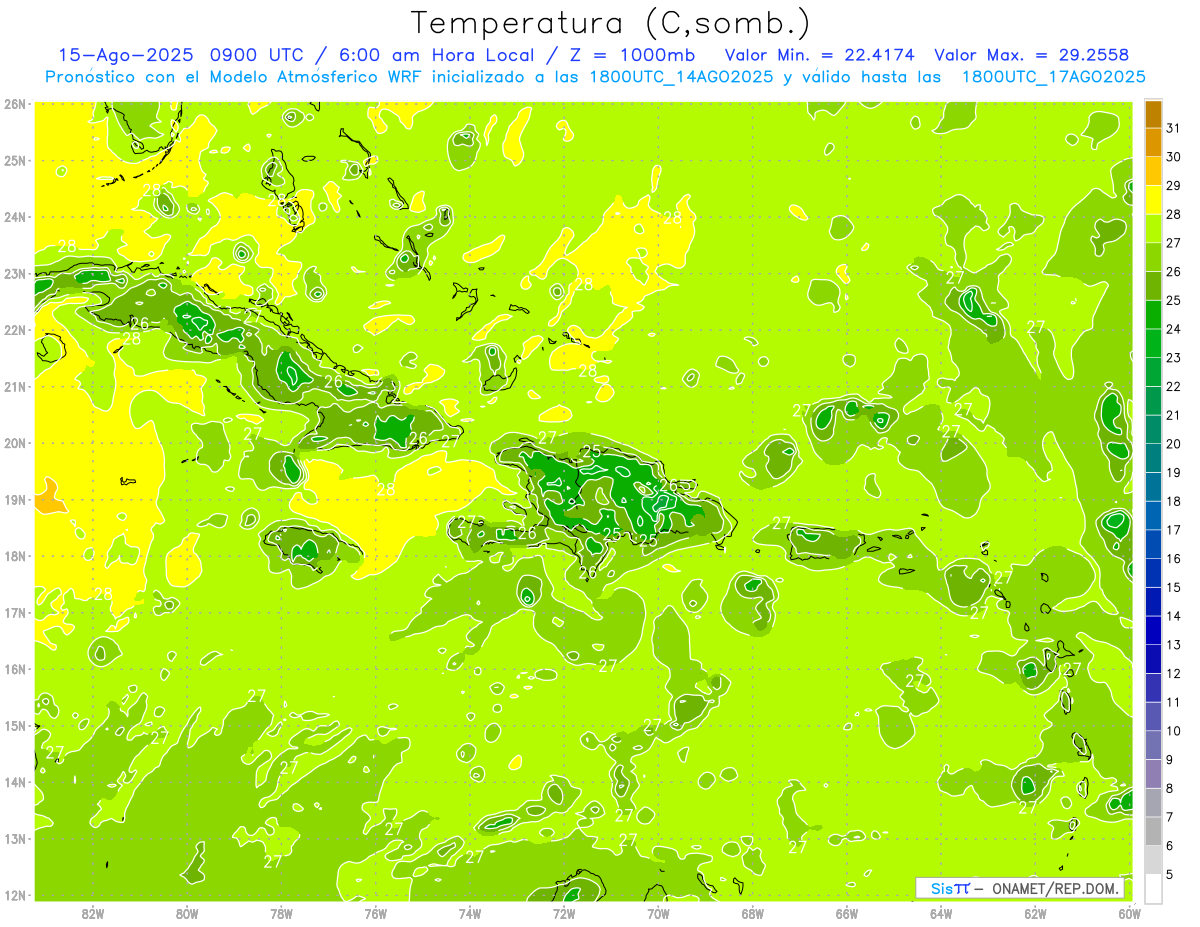Select the green legend swatch between 24 and 25
Image resolution: width=1200 pixels, height=927 pixels.
click(1153, 314)
